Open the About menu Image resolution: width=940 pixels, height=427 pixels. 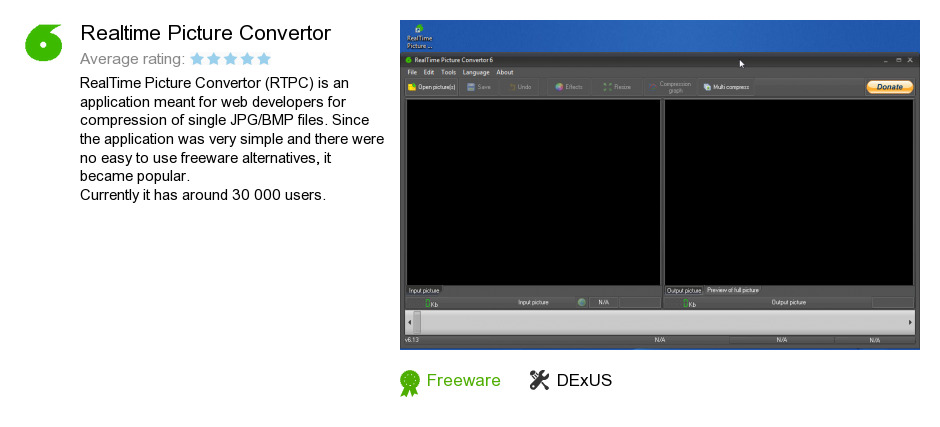click(505, 72)
